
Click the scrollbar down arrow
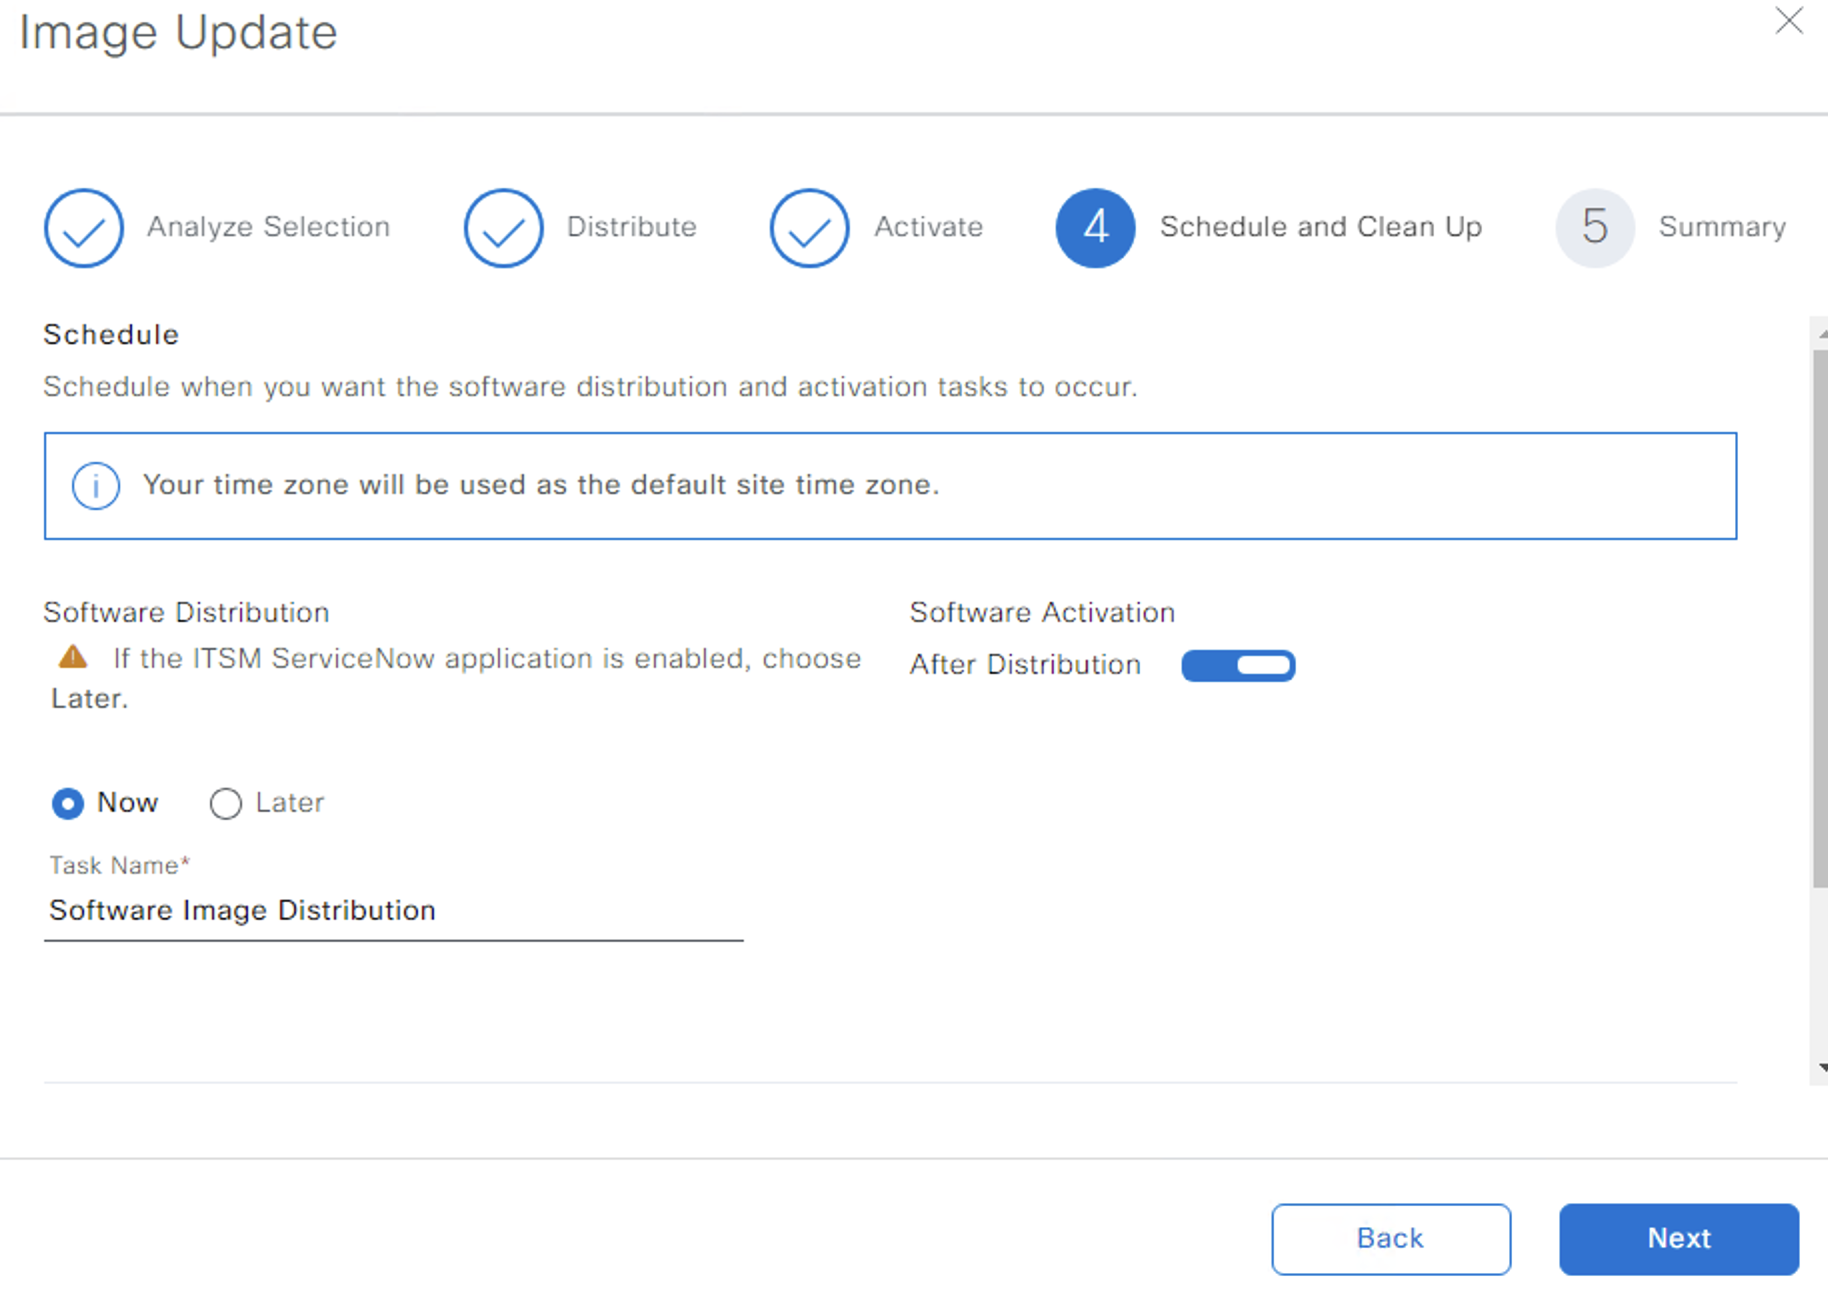point(1822,1068)
